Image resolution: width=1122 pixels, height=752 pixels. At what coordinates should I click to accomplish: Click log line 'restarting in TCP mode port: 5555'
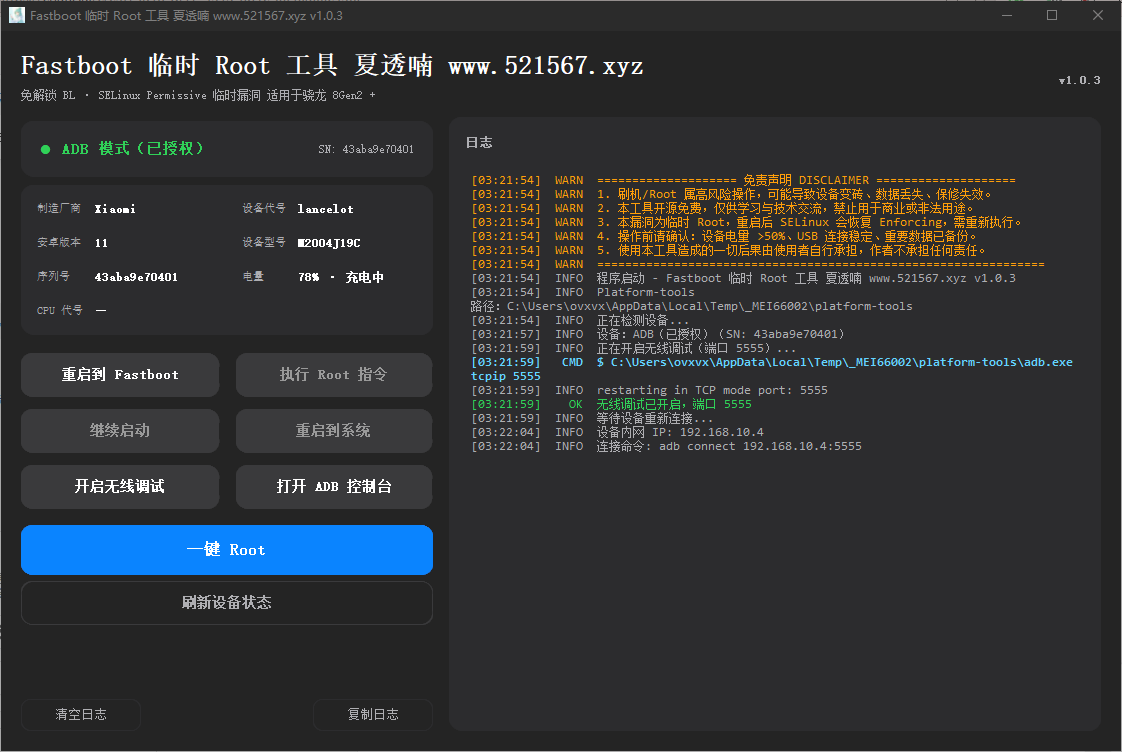[649, 390]
